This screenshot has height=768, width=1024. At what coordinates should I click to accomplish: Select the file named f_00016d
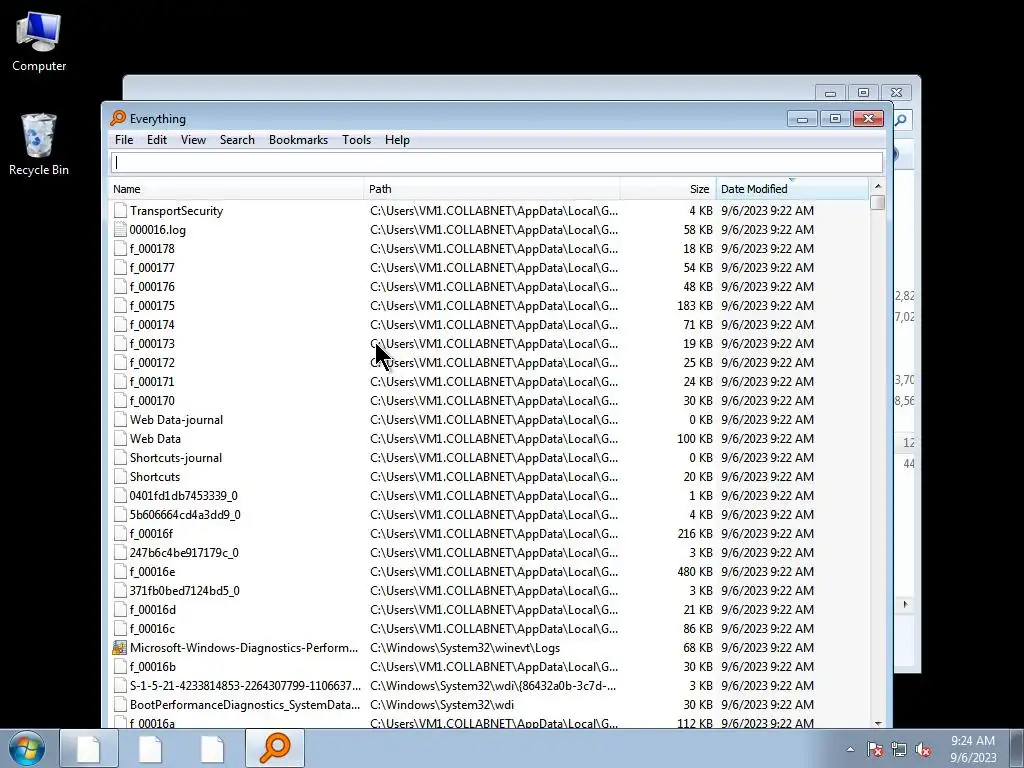click(153, 609)
